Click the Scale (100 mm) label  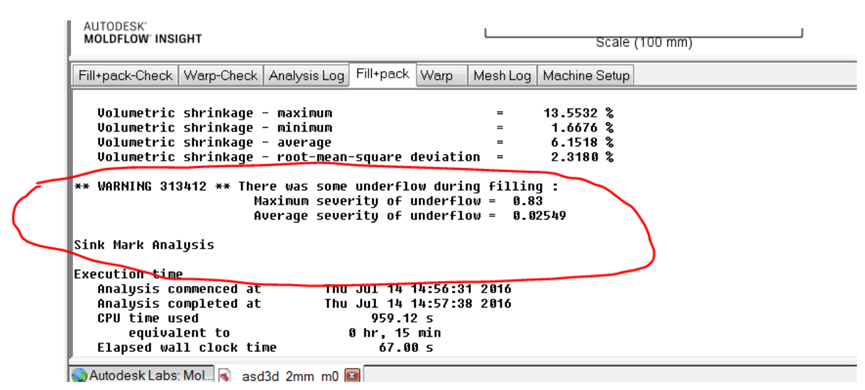tap(644, 42)
